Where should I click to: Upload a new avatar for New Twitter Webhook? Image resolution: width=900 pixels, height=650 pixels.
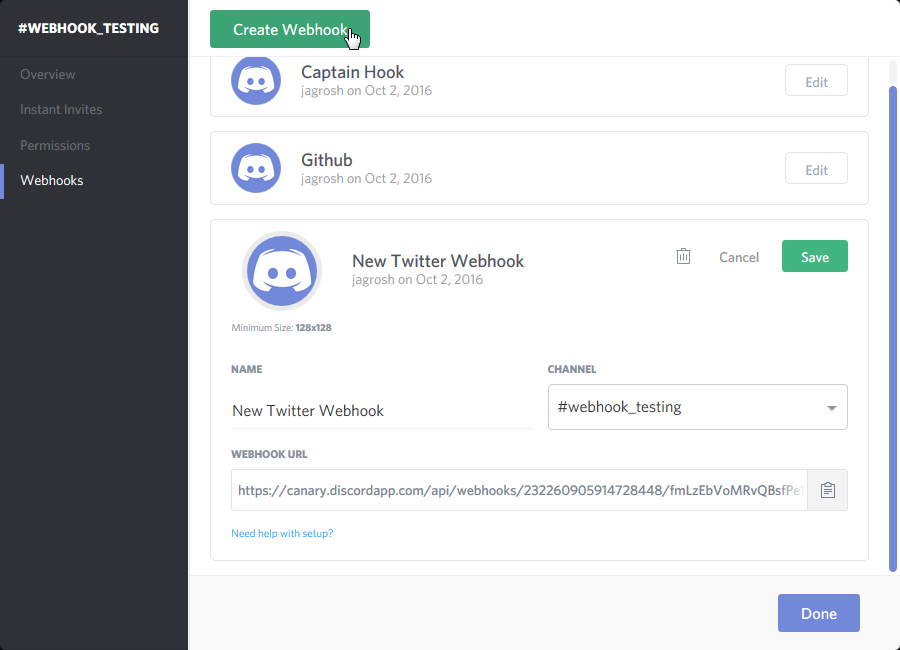(282, 272)
